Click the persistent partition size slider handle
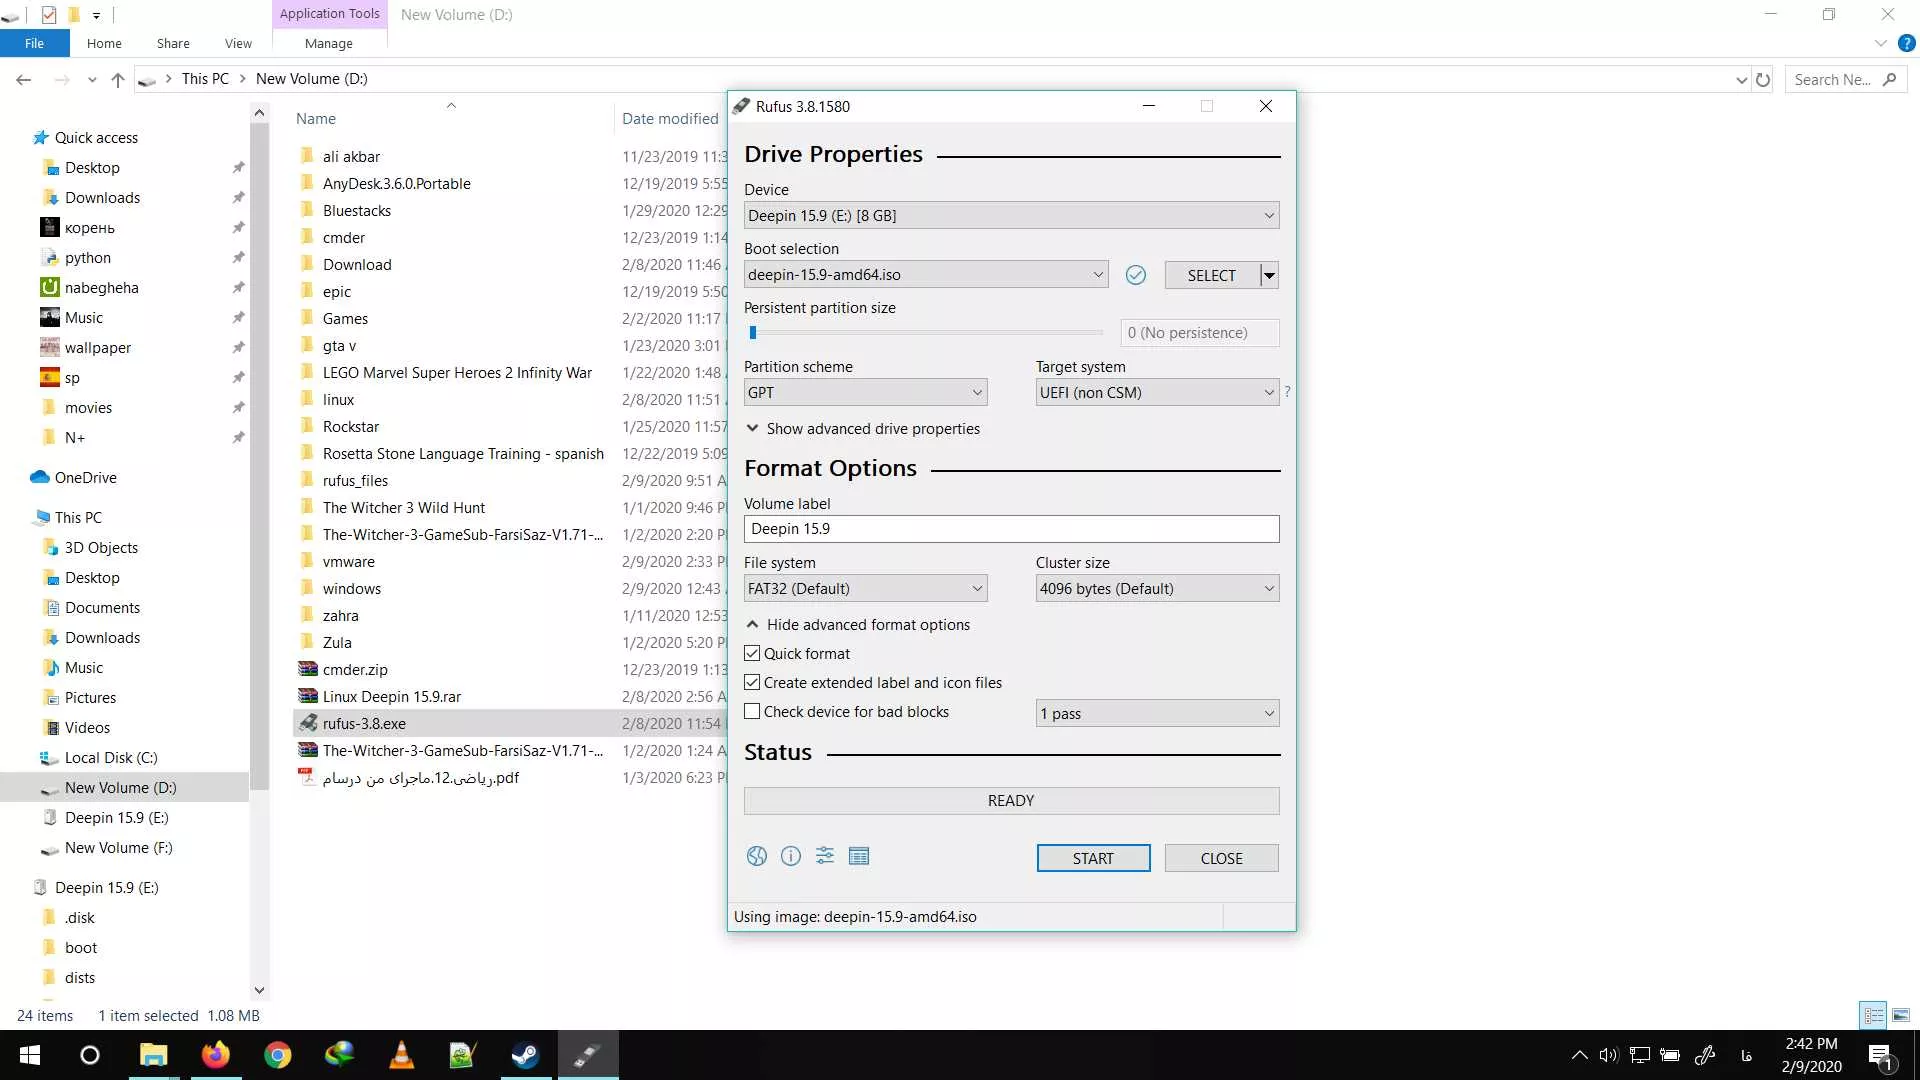Image resolution: width=1920 pixels, height=1080 pixels. (x=753, y=332)
